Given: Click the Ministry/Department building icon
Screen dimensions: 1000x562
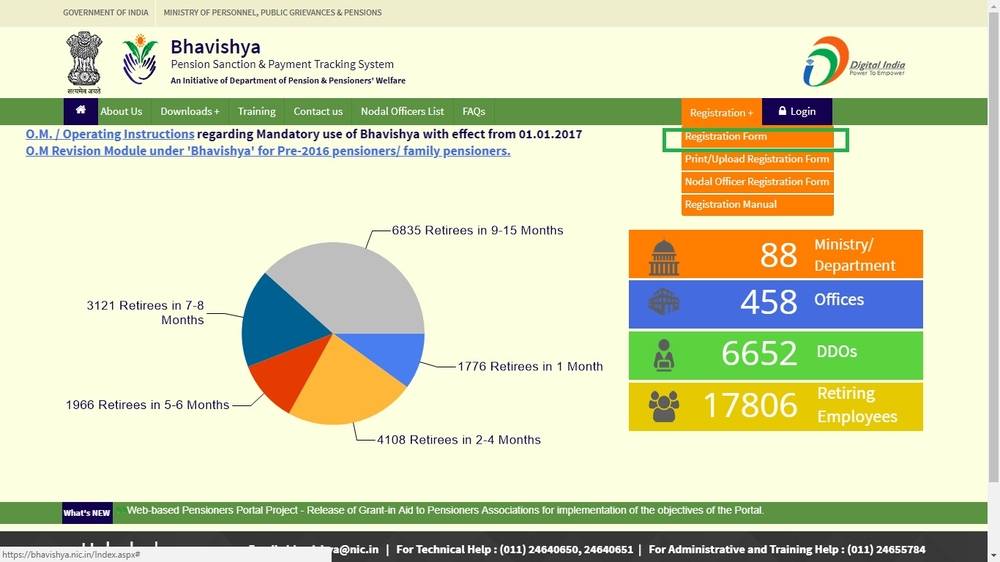Looking at the screenshot, I should pos(663,256).
